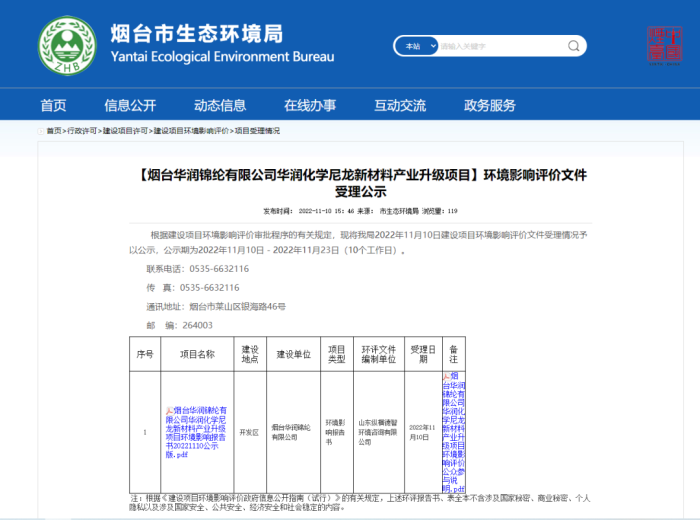
Task: Go to 首页 in the navigation bar
Action: tap(53, 105)
